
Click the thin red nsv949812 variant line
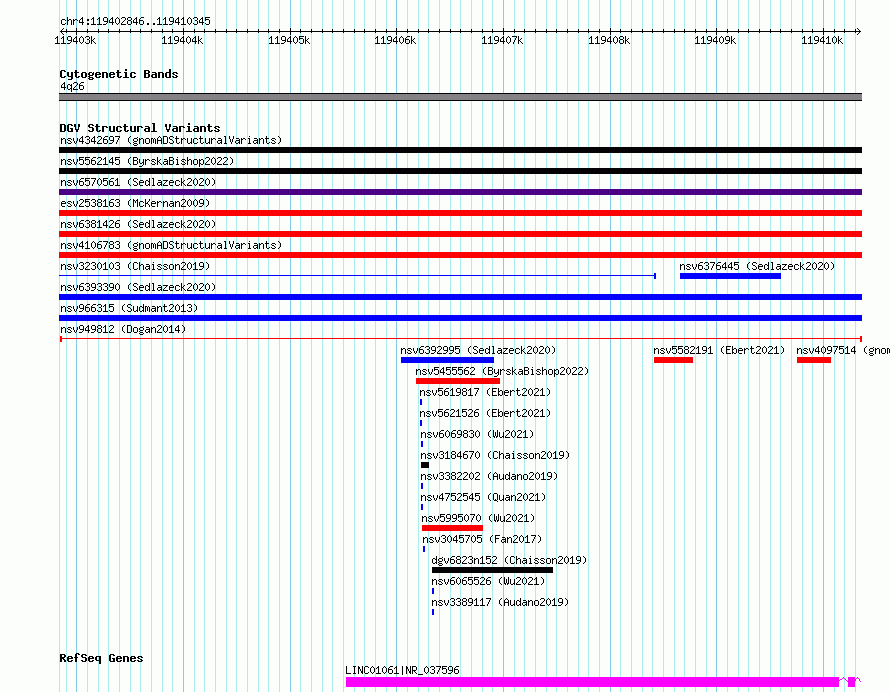(x=460, y=339)
